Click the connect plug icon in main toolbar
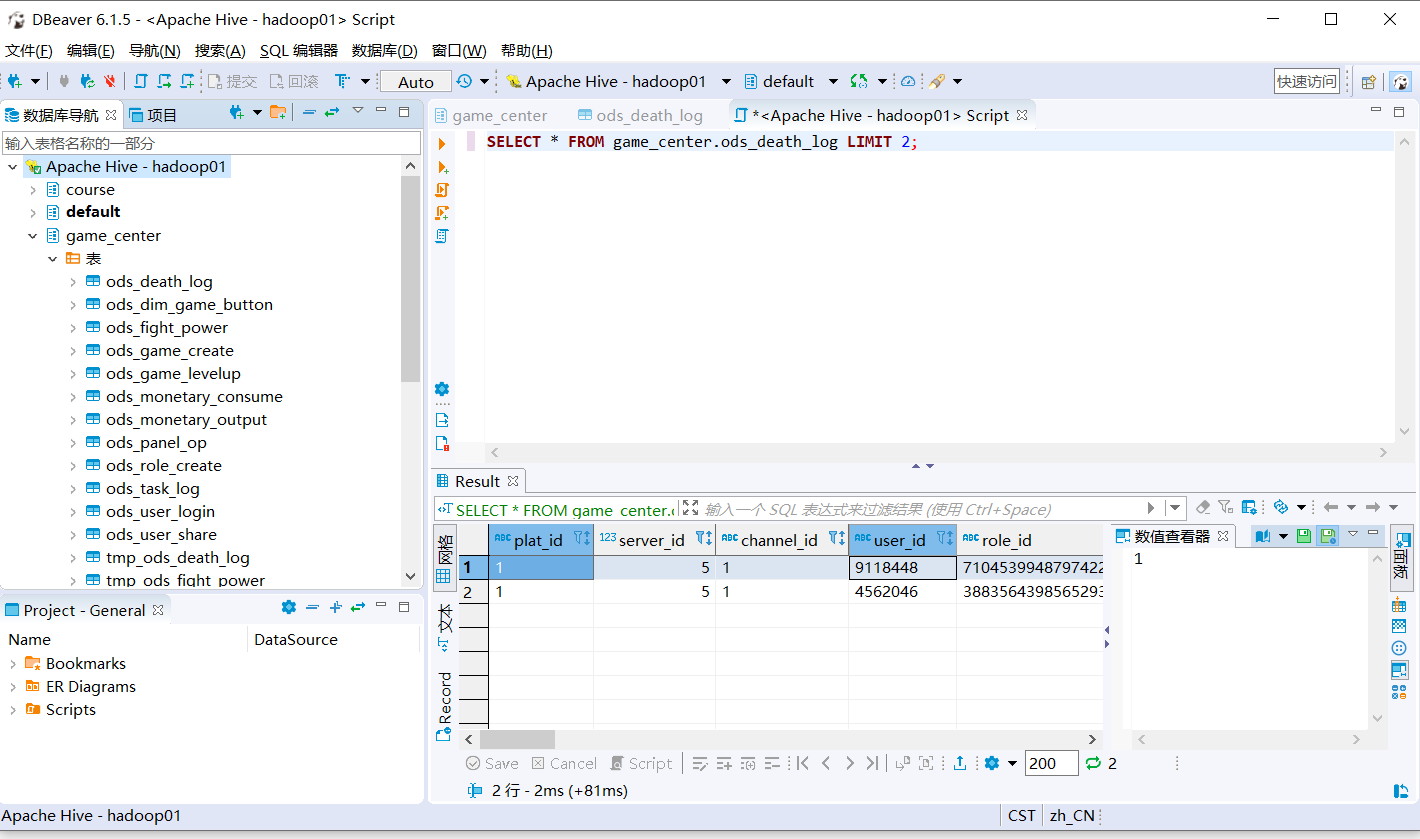This screenshot has height=839, width=1420. coord(65,81)
